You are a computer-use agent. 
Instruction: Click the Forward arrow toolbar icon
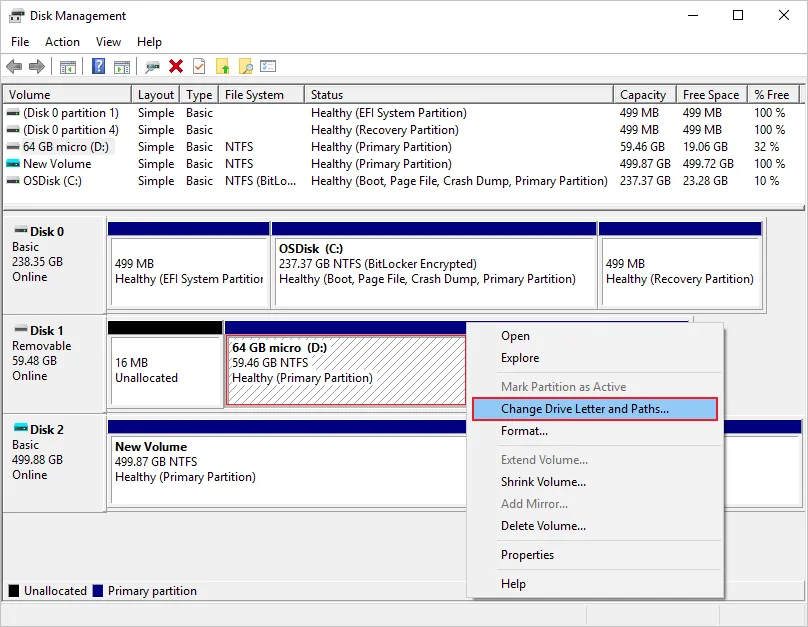pos(37,67)
